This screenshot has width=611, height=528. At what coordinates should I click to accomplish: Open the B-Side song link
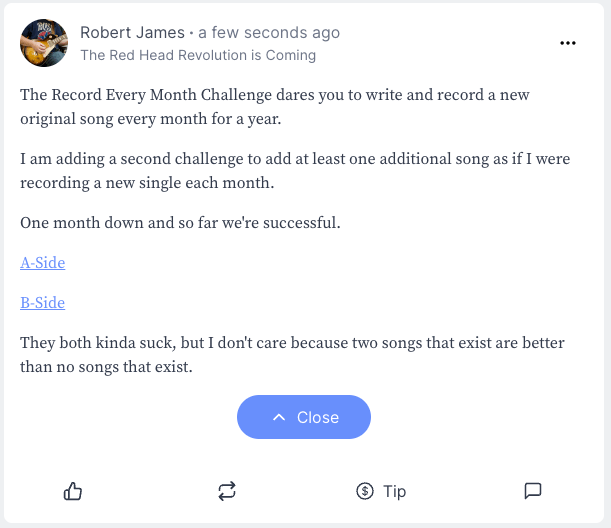pyautogui.click(x=43, y=303)
